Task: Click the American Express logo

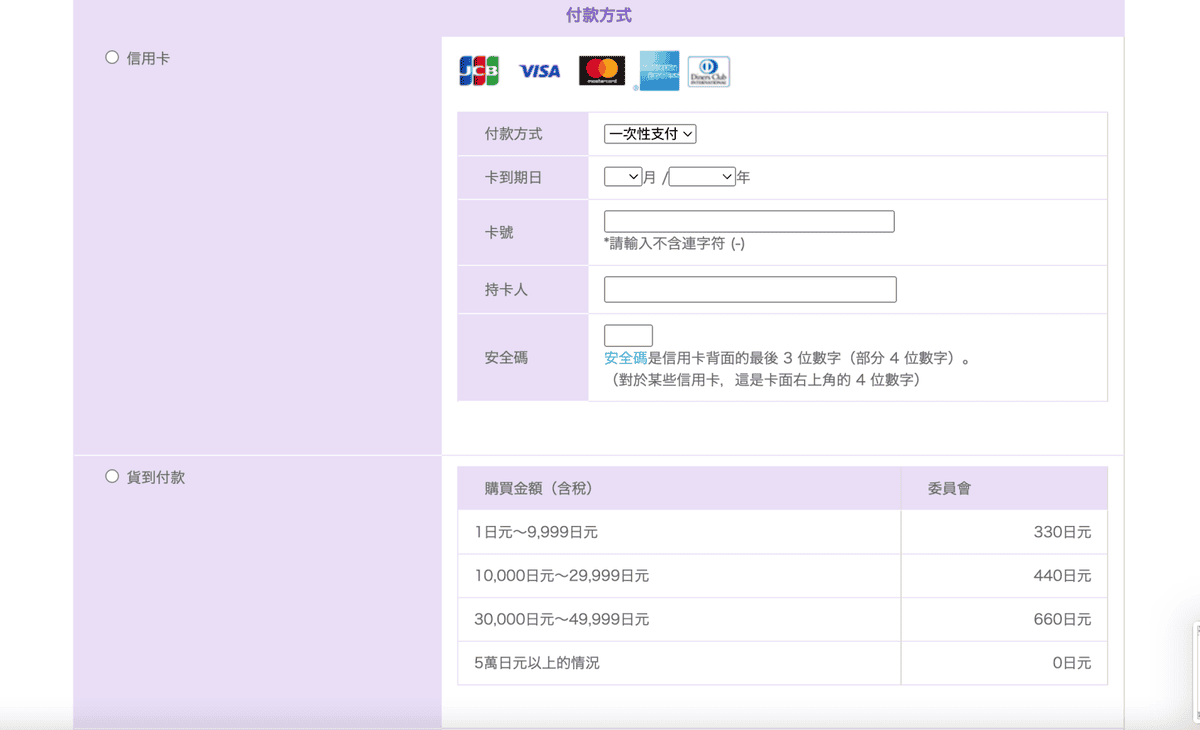Action: (x=659, y=70)
